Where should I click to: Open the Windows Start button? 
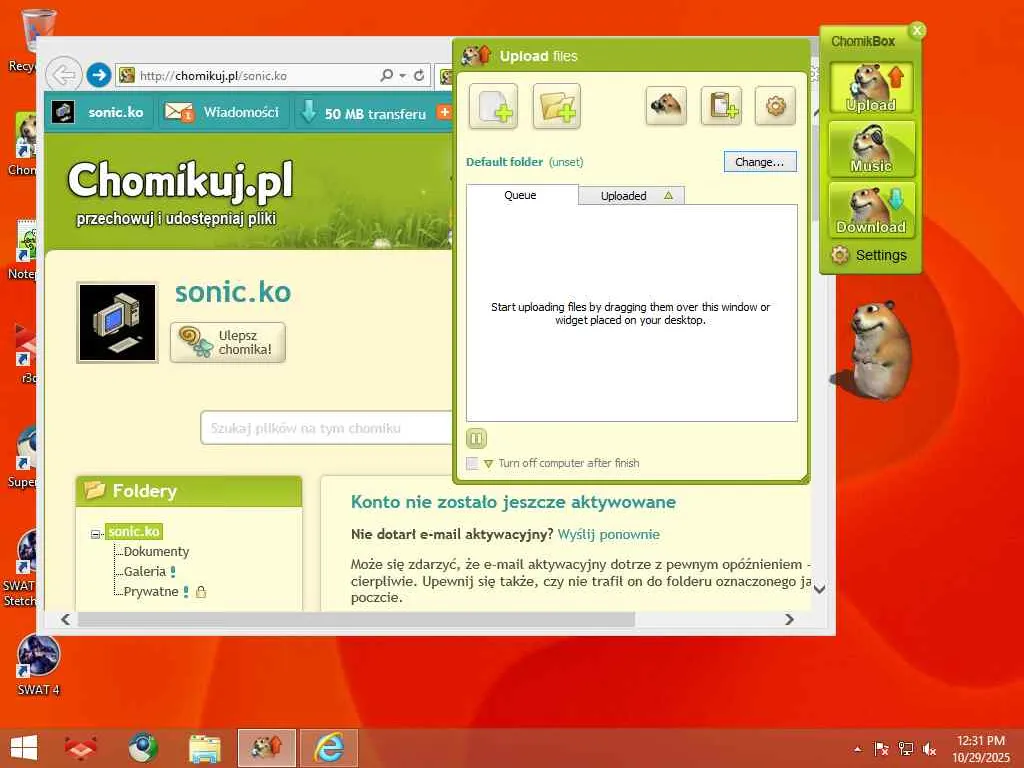click(x=24, y=748)
